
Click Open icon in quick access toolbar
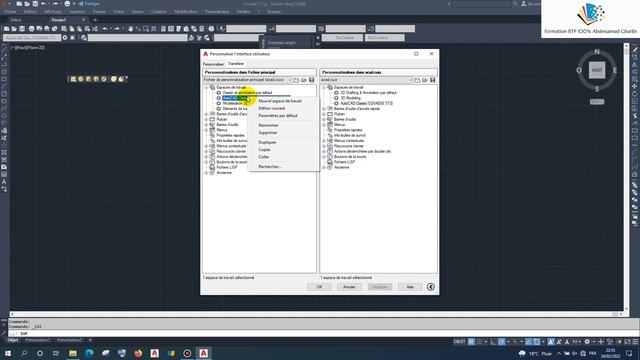pos(27,4)
